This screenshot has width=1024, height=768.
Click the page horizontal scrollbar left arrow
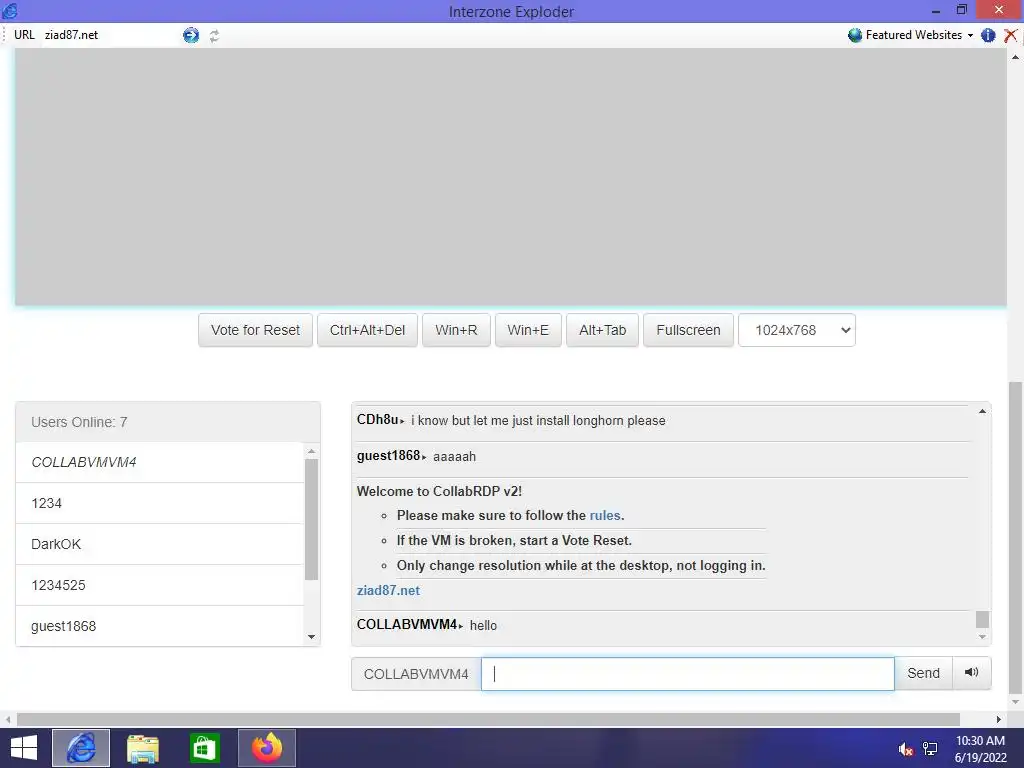coord(8,719)
